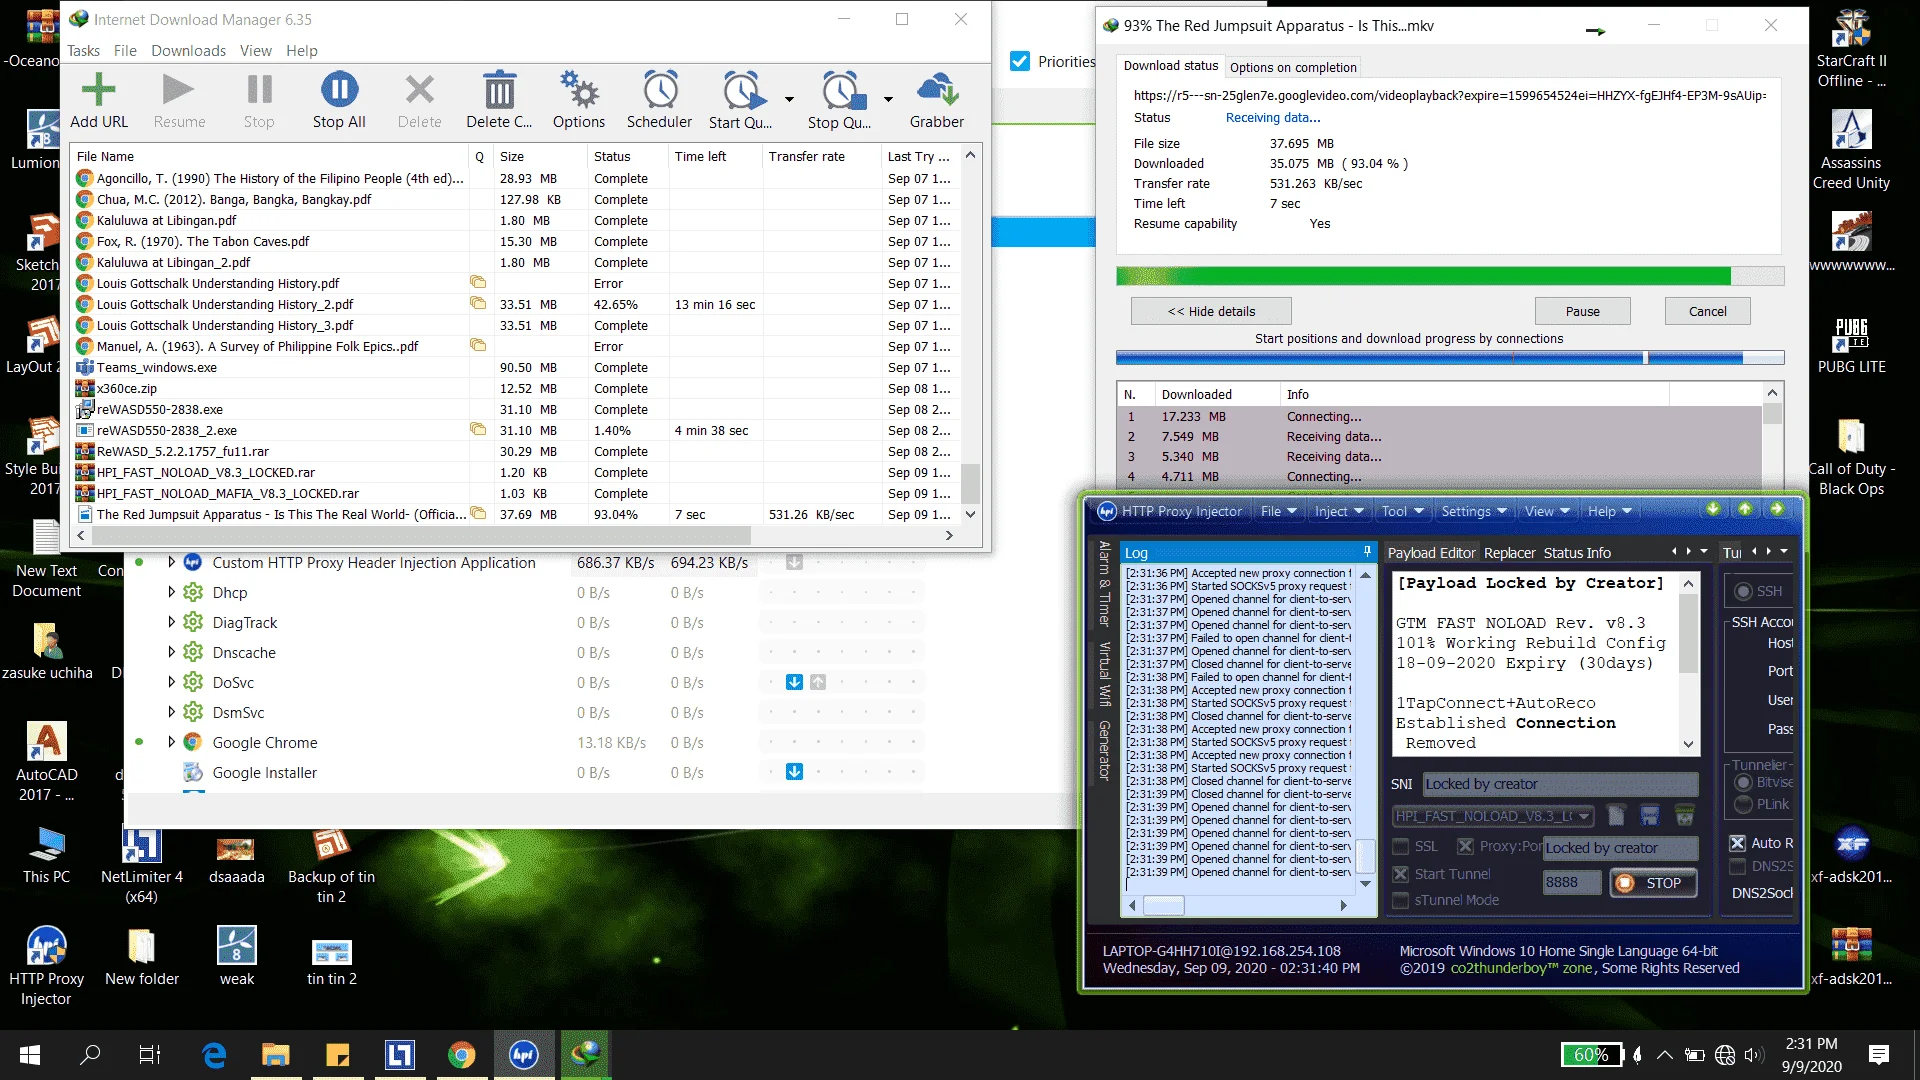Select the SSH radio button

pyautogui.click(x=1744, y=591)
